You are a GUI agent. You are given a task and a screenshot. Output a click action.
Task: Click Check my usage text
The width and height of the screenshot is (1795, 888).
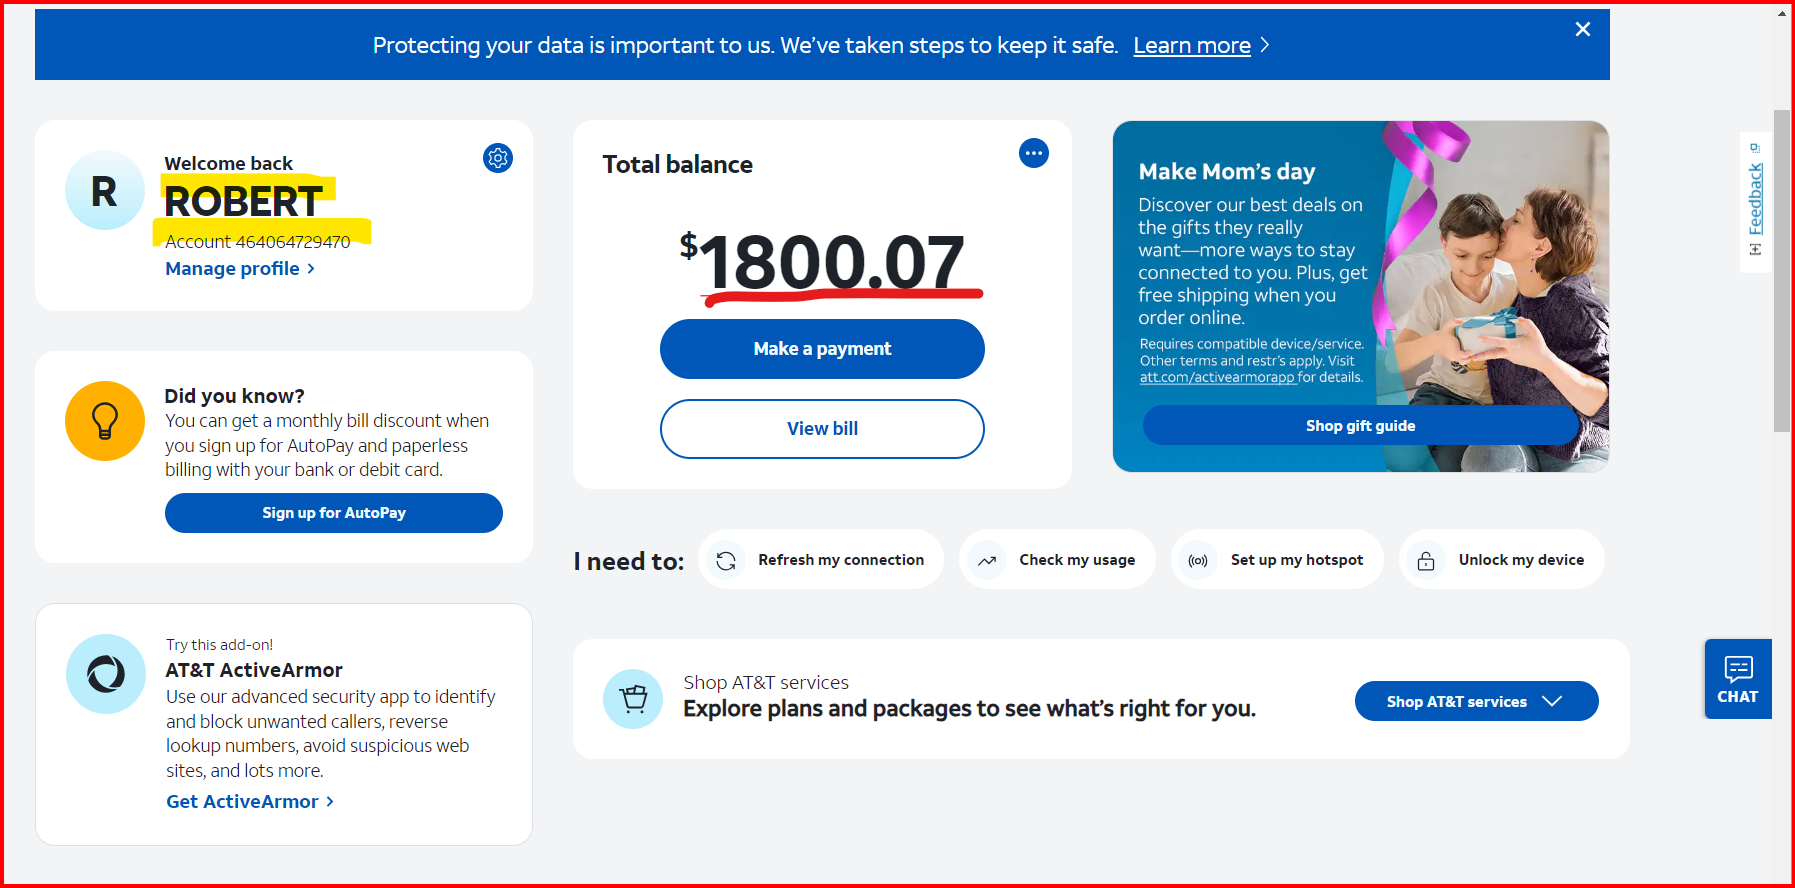click(x=1077, y=560)
